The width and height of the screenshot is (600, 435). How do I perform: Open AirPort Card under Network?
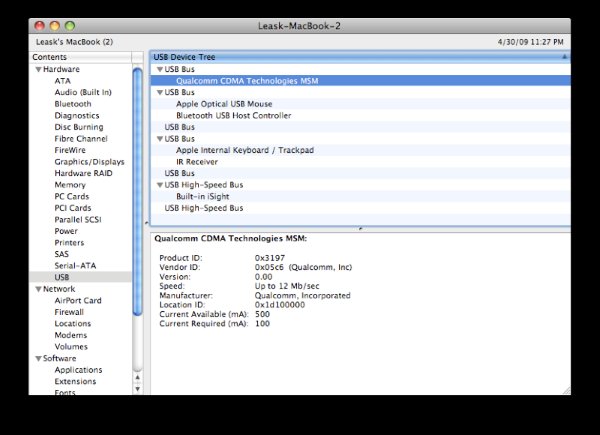78,301
